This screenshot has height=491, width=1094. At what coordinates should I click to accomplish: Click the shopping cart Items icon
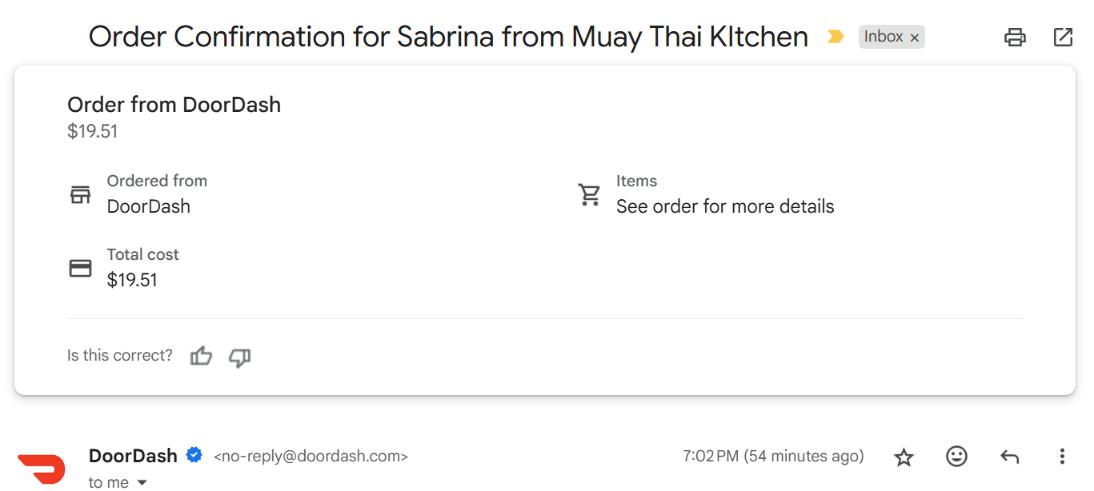pos(589,194)
